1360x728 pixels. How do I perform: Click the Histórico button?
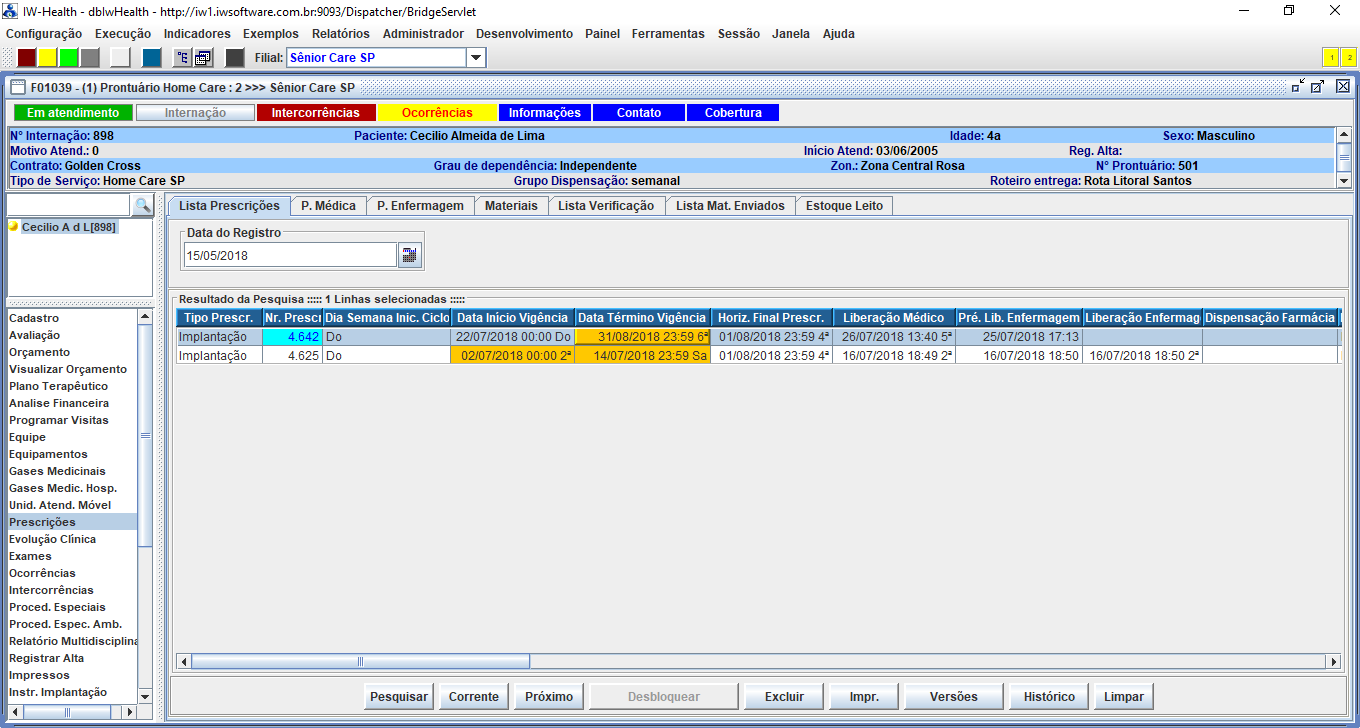(x=1049, y=697)
